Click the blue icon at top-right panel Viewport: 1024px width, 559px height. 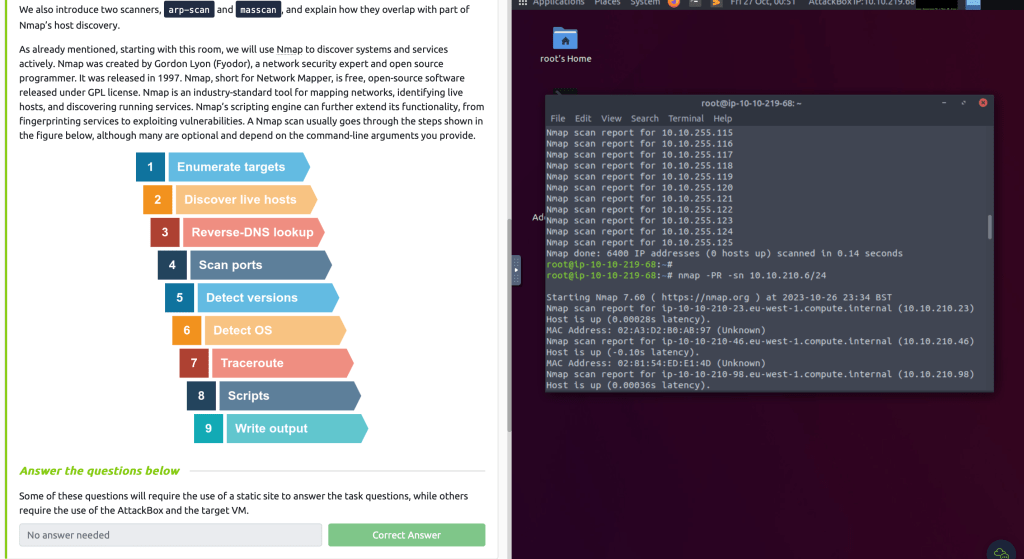pos(972,4)
